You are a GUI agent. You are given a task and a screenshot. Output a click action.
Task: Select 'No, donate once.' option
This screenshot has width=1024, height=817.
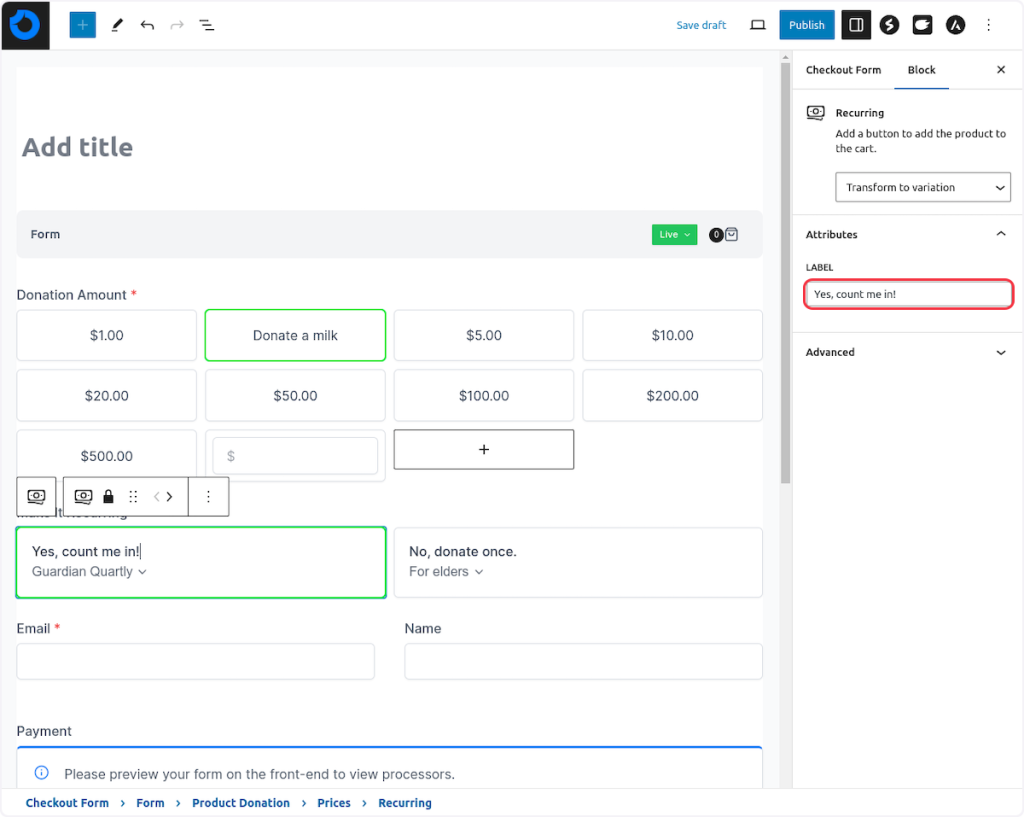(578, 562)
